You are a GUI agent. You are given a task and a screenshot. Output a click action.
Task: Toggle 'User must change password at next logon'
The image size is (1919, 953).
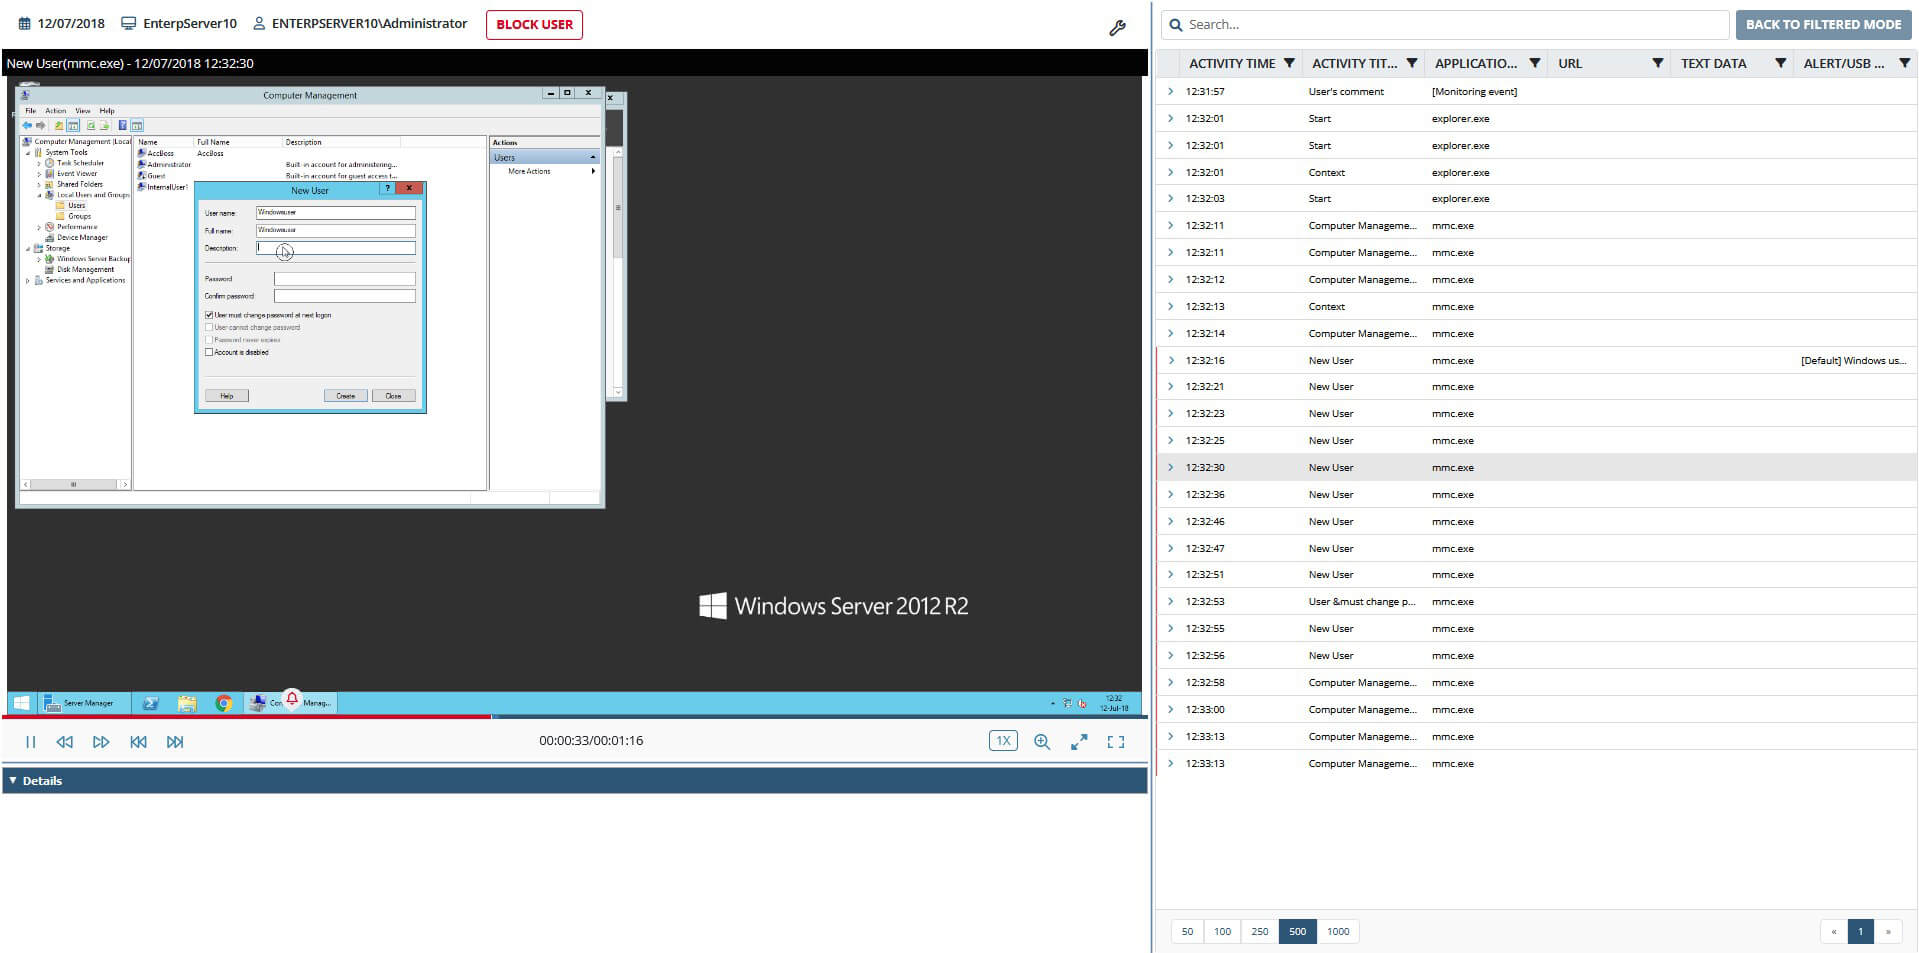pyautogui.click(x=209, y=315)
